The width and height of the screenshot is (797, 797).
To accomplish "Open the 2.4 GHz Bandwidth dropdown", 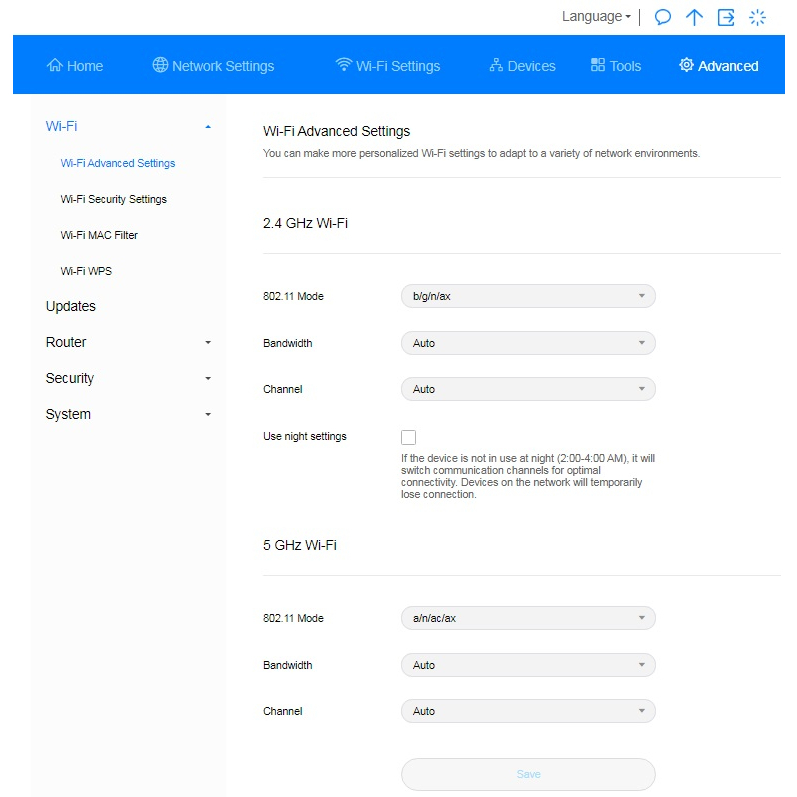I will point(528,343).
